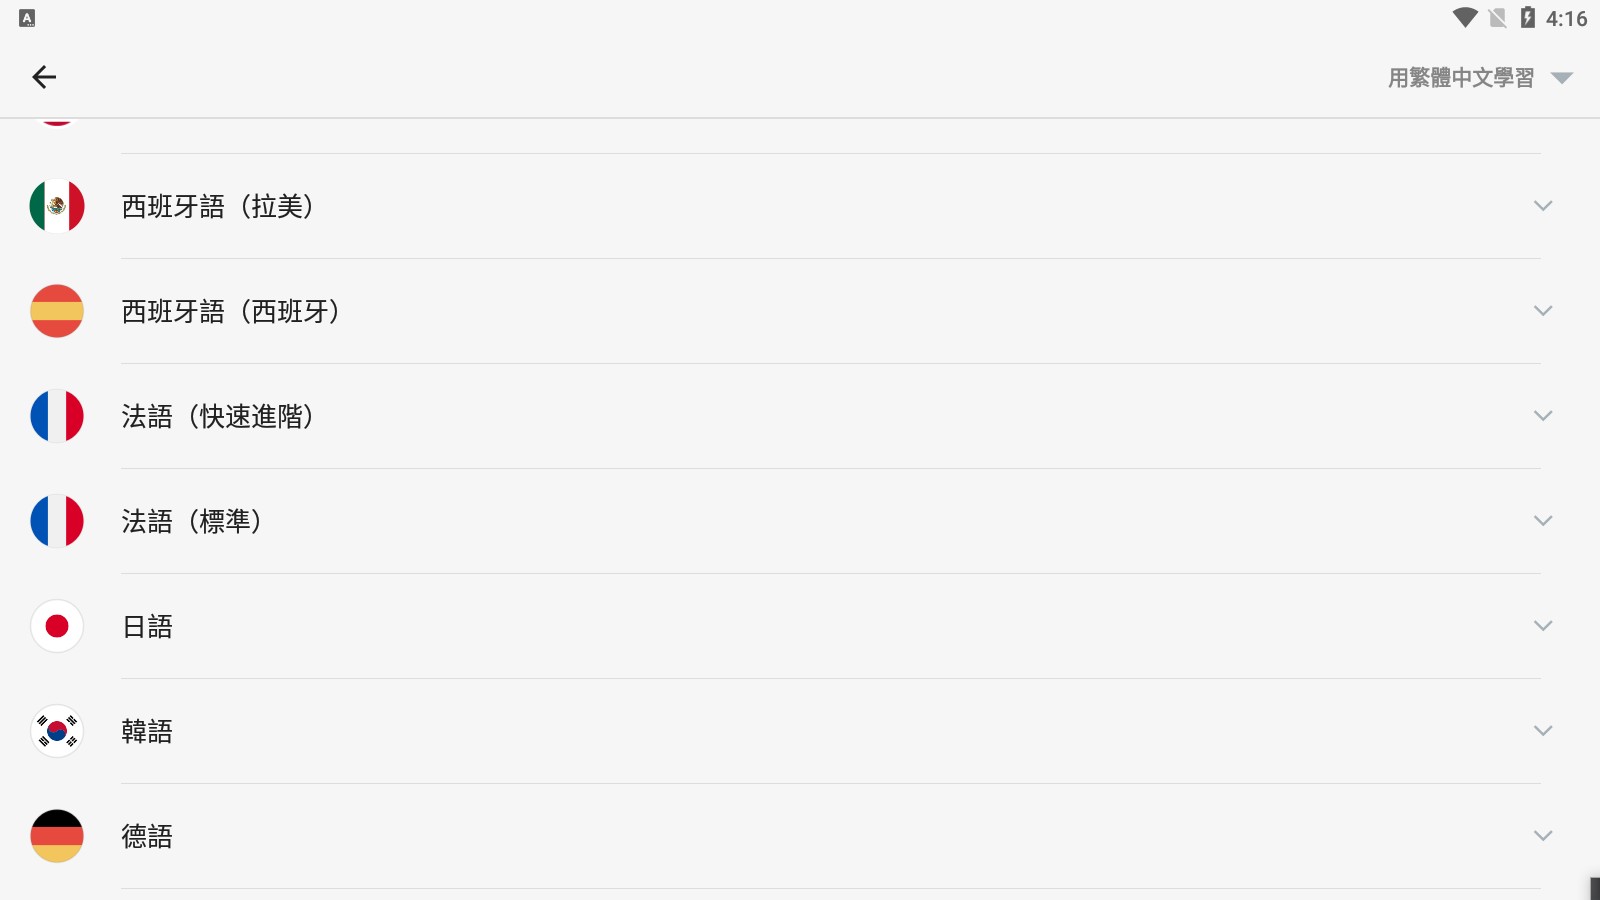Tap the Japan flag icon
Viewport: 1600px width, 900px height.
tap(57, 626)
